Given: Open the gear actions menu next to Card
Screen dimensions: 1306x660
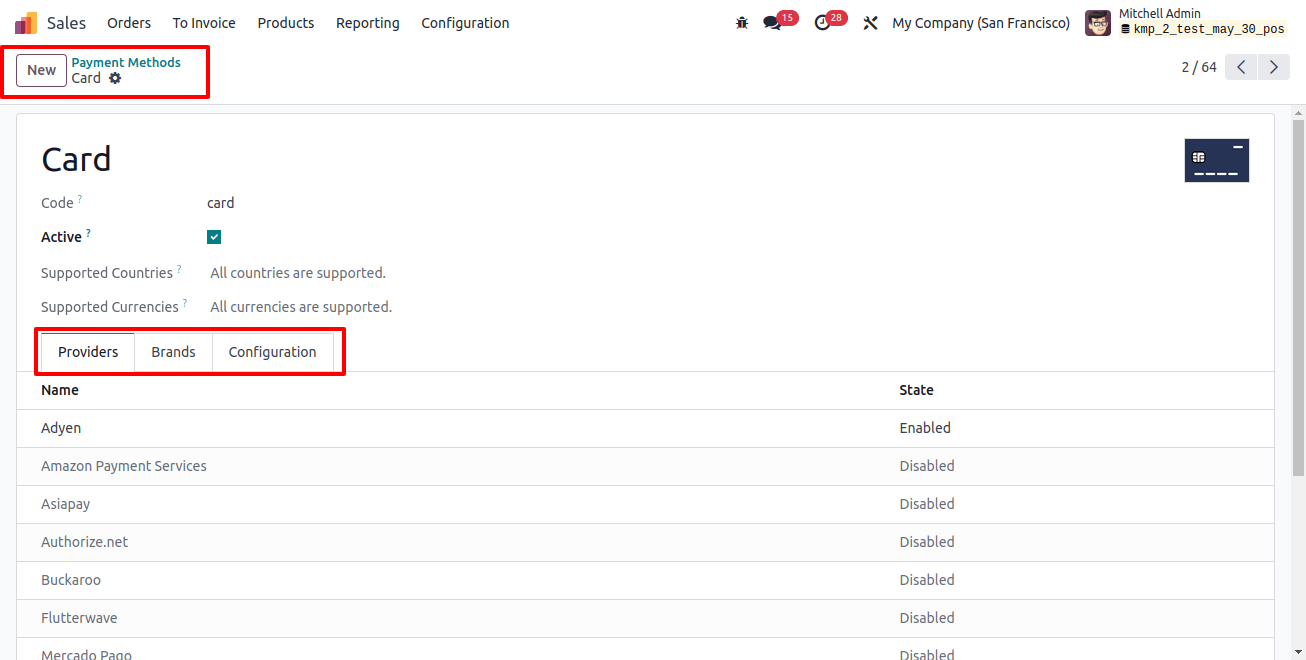Looking at the screenshot, I should 115,78.
